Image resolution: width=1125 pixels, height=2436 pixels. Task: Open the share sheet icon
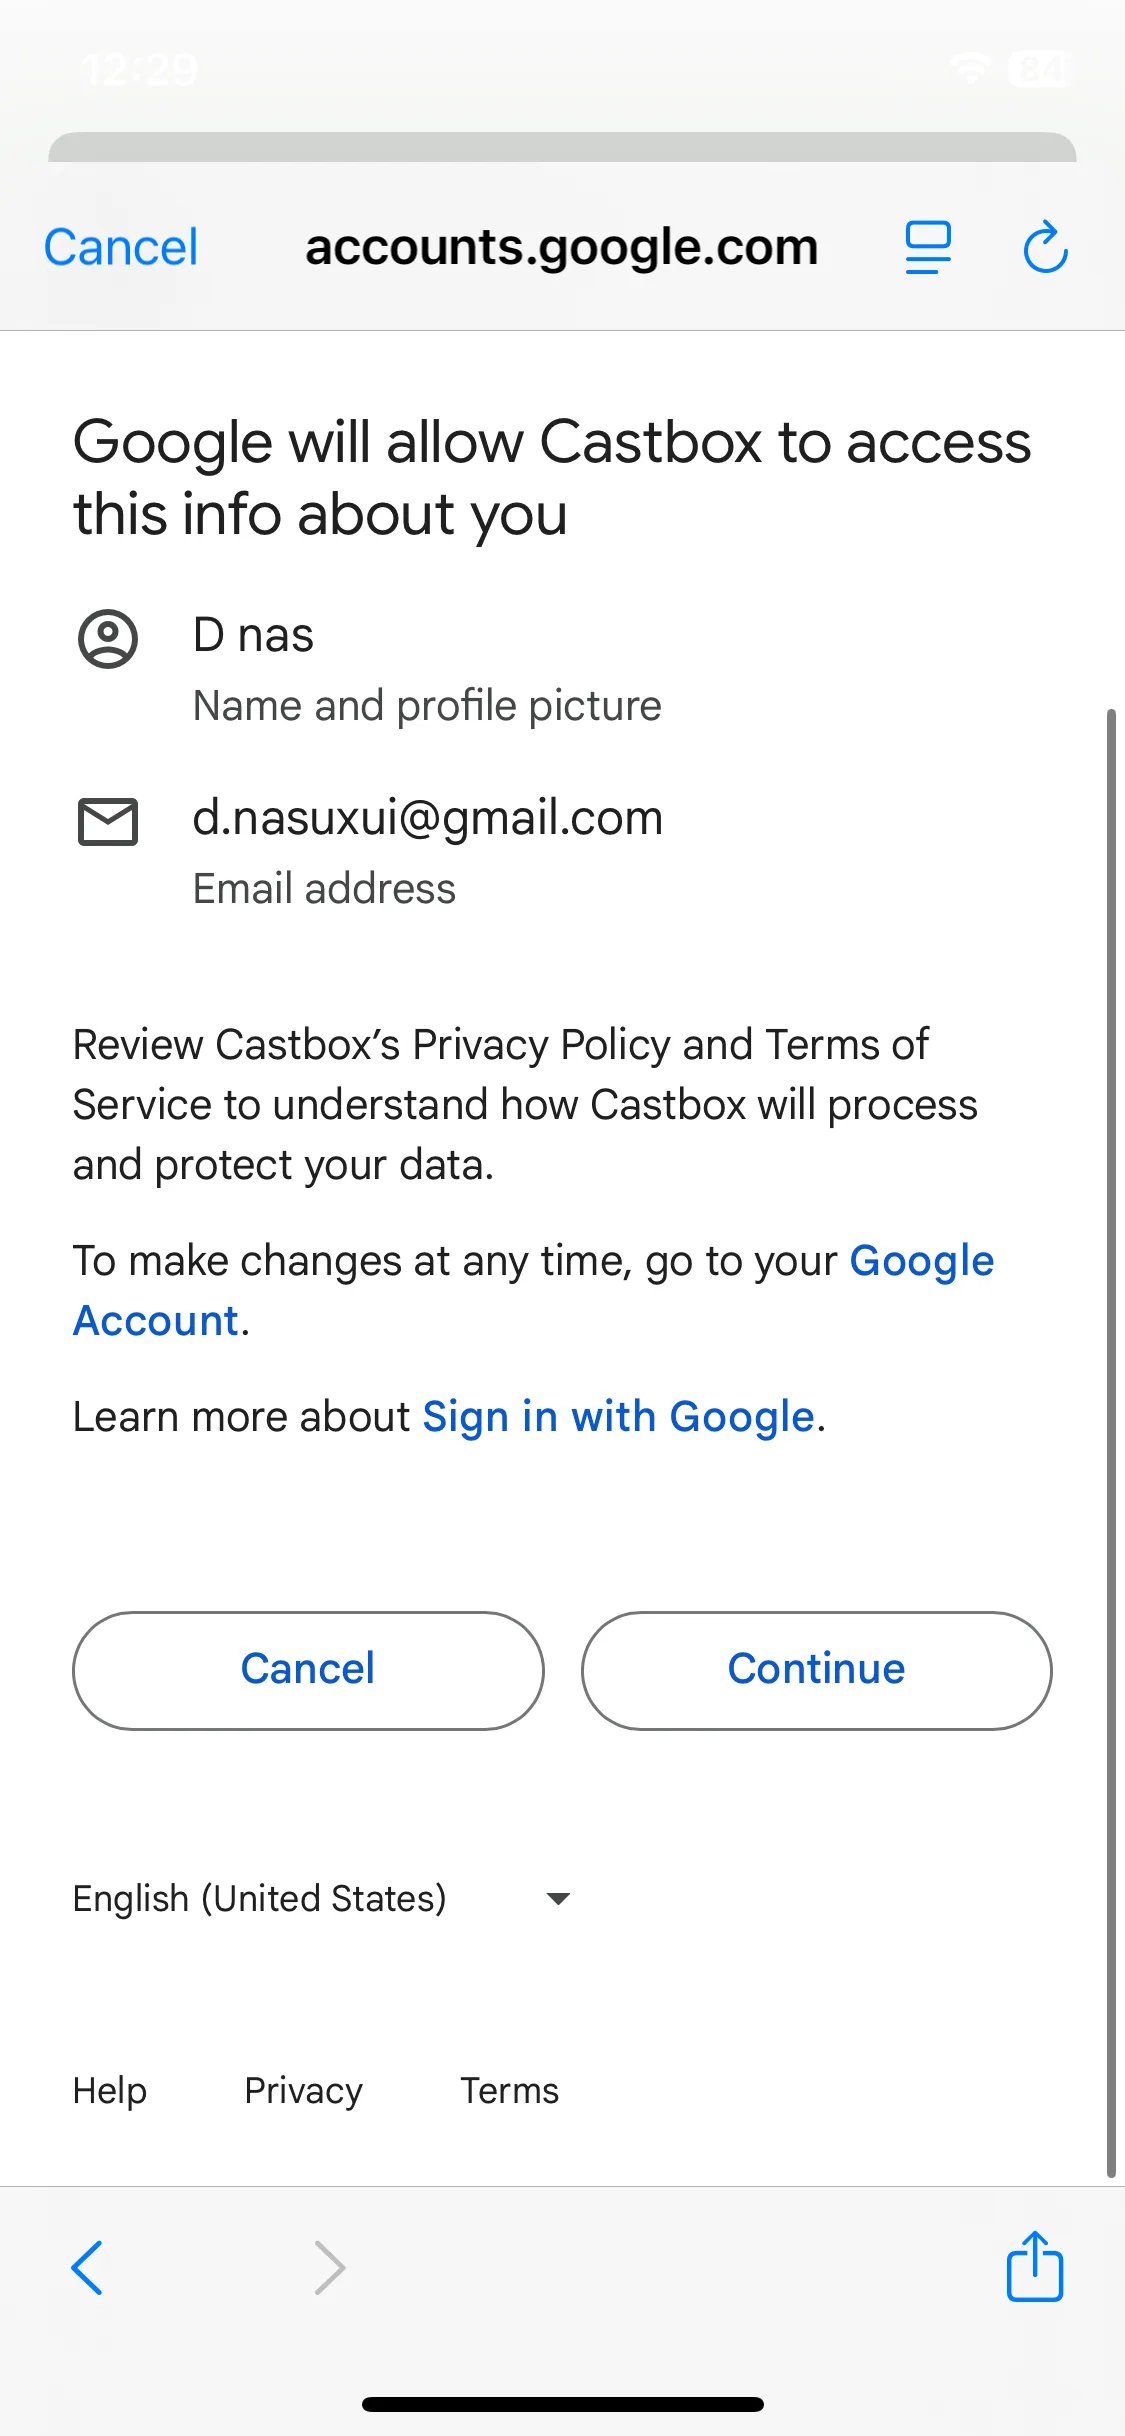tap(1034, 2266)
